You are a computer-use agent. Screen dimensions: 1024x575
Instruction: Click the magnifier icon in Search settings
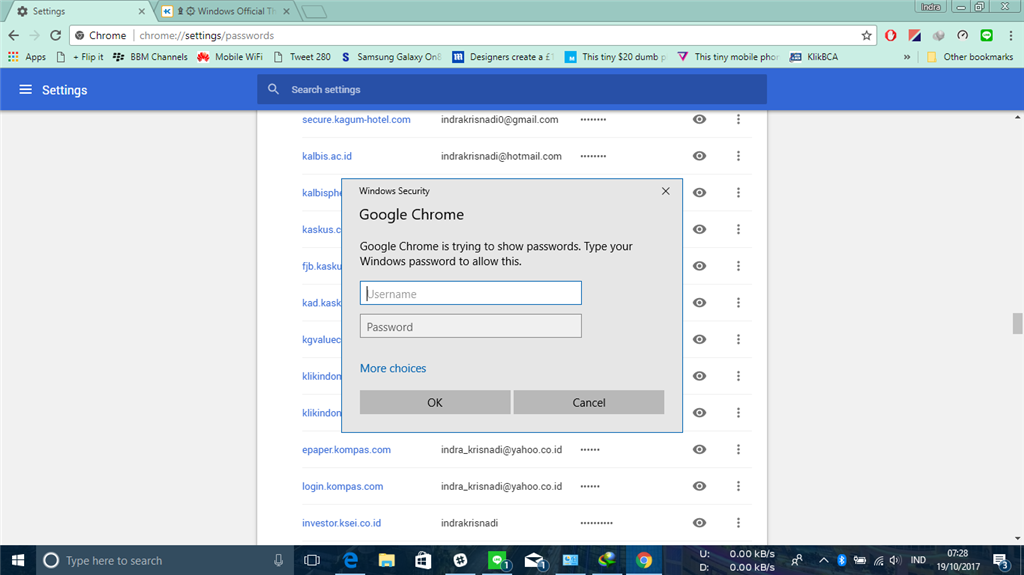(274, 89)
